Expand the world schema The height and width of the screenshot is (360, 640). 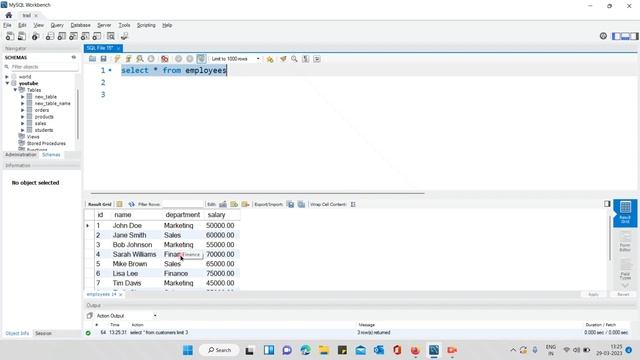point(7,77)
